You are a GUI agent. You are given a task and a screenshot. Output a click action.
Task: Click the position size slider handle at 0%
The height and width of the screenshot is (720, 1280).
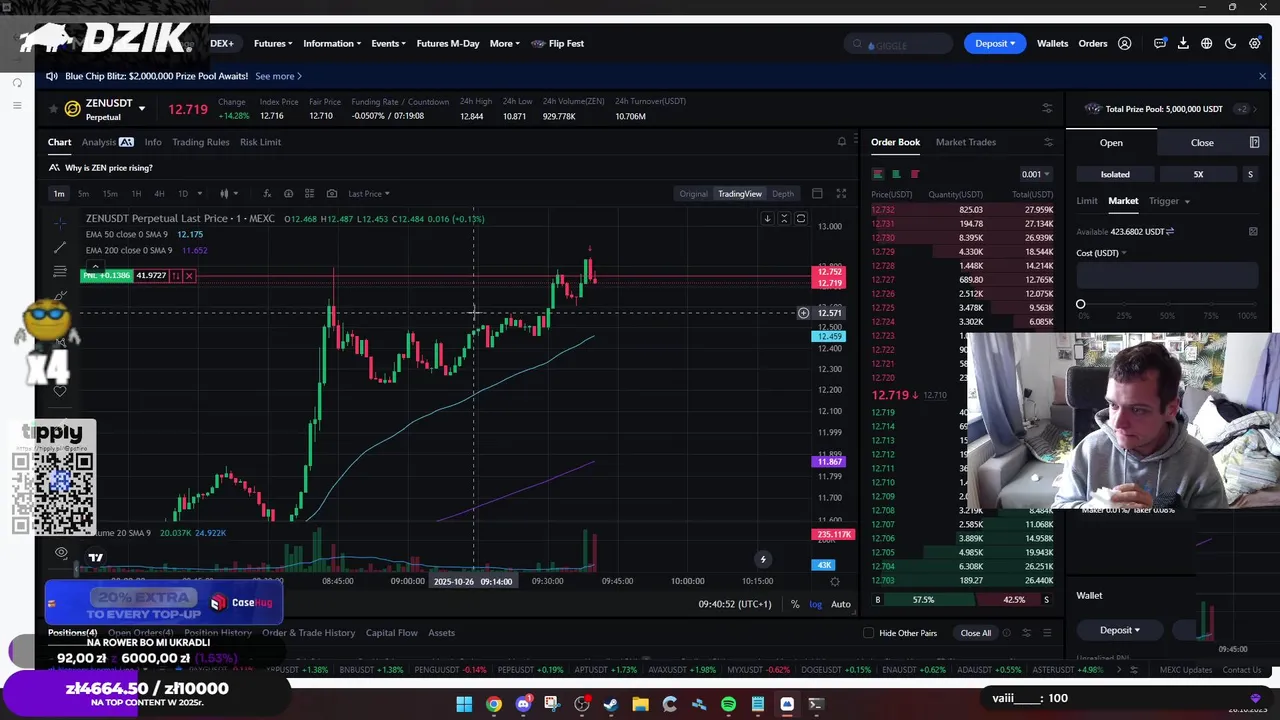coord(1080,304)
